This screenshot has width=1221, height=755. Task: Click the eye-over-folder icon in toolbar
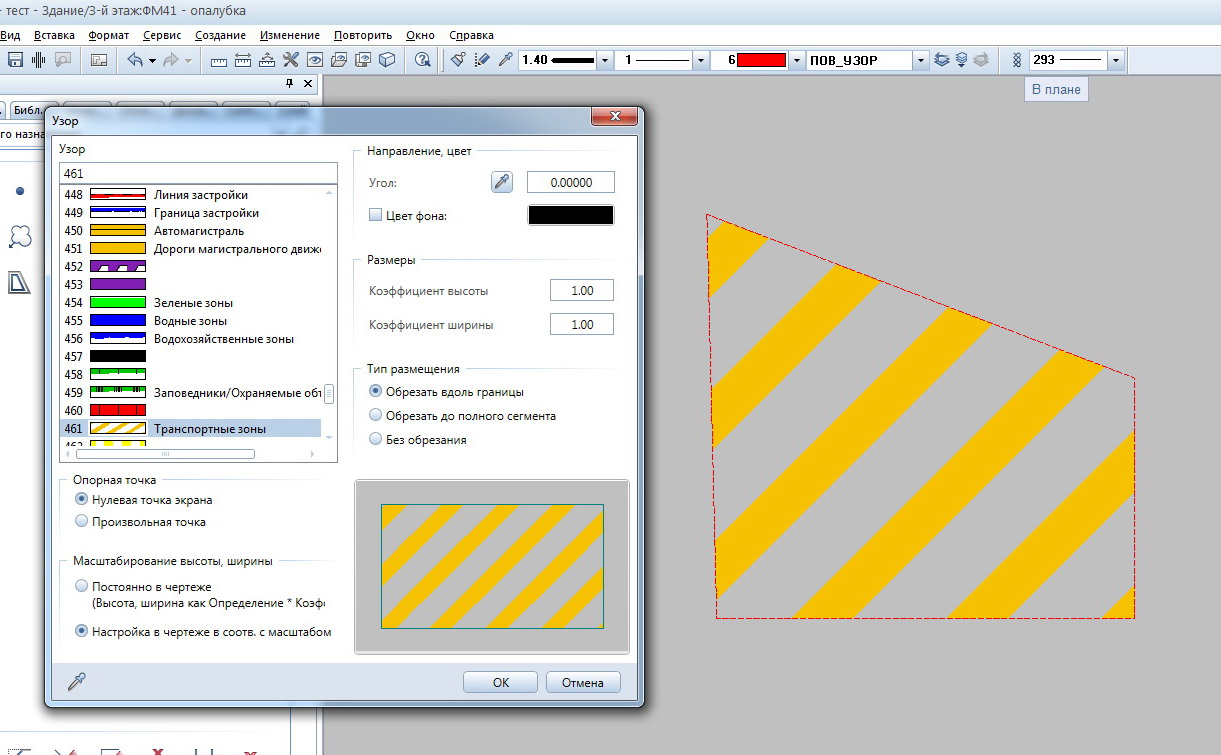[339, 59]
